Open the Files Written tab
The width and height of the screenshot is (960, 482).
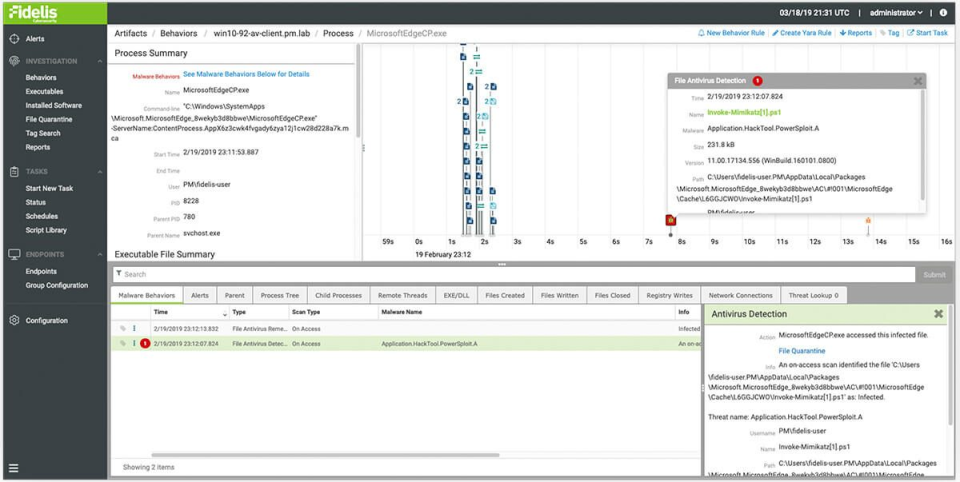click(560, 295)
